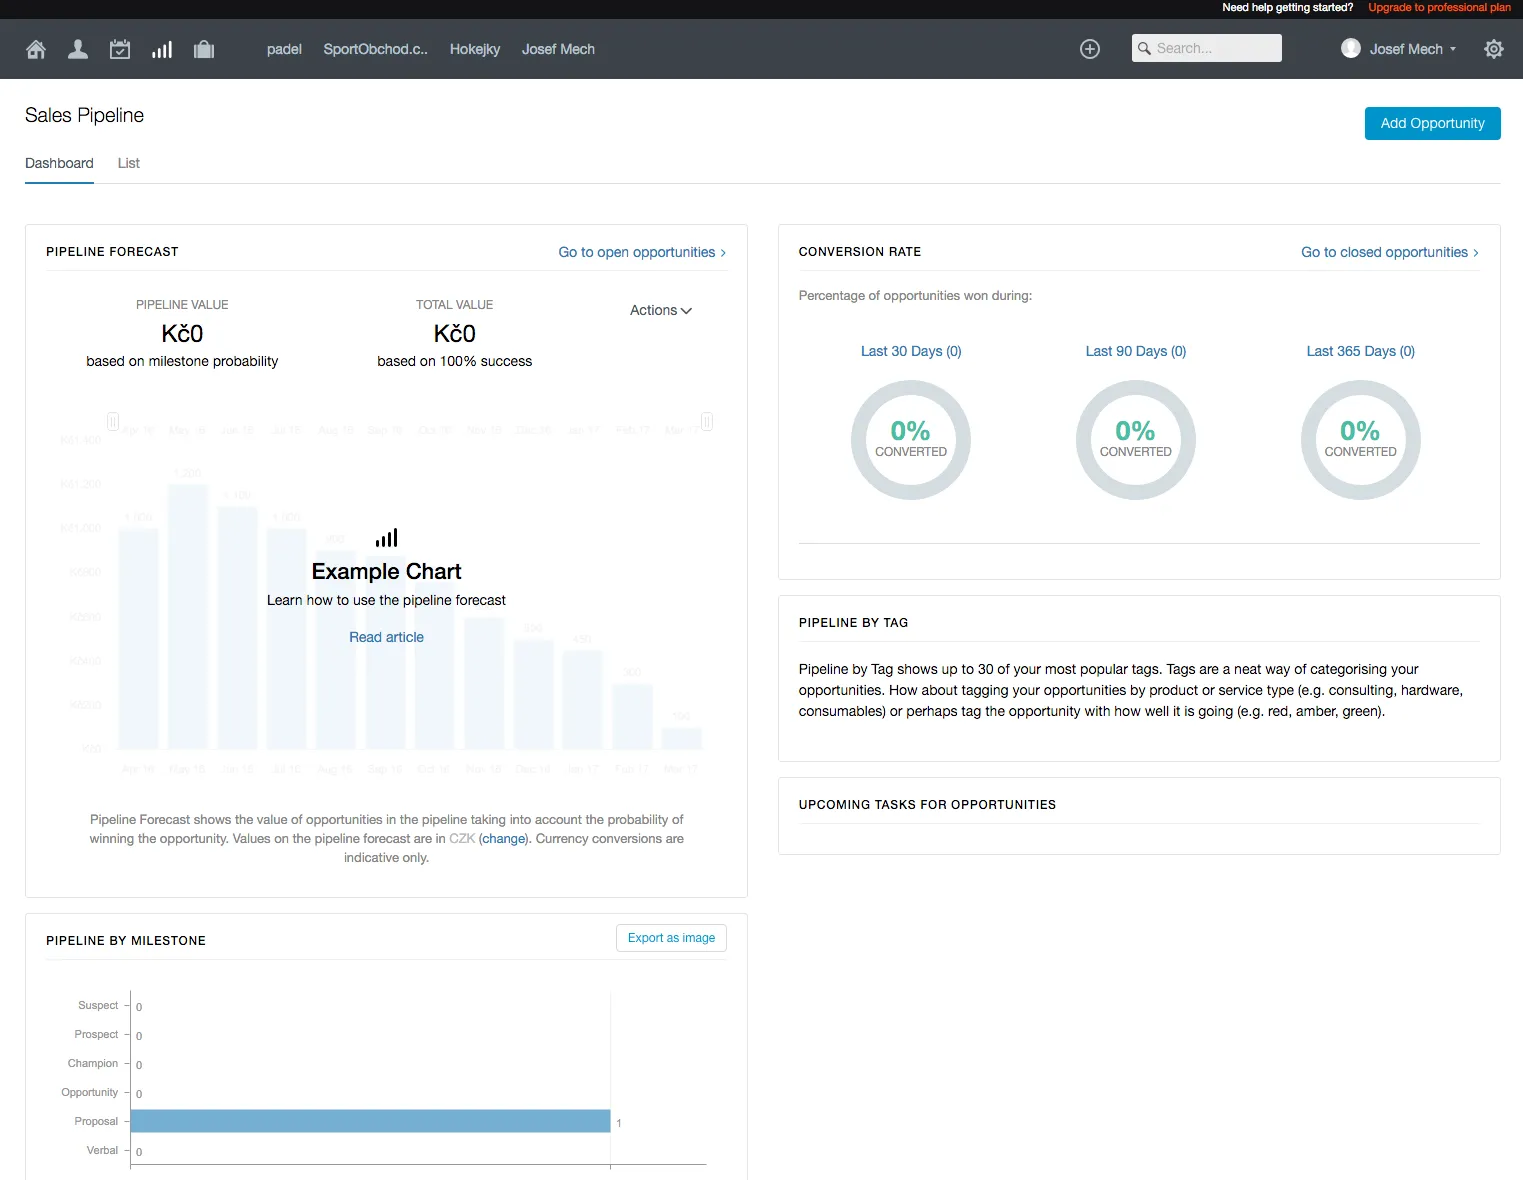Screen dimensions: 1523x1180
Task: Open Last 30 Days (0) link
Action: (911, 351)
